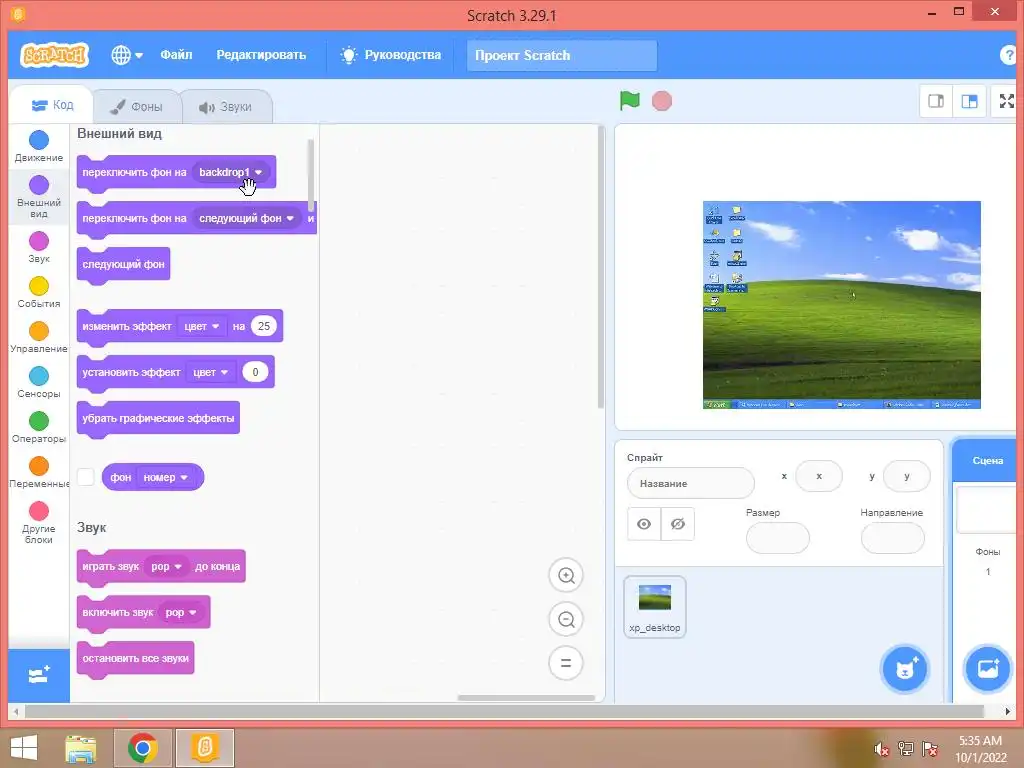Click the sprite x coordinate field
1024x768 pixels.
tap(819, 476)
